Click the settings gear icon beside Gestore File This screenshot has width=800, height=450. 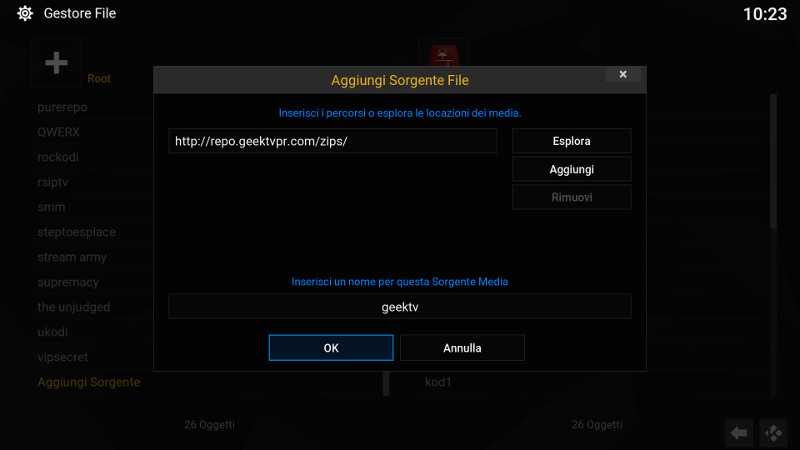(24, 13)
